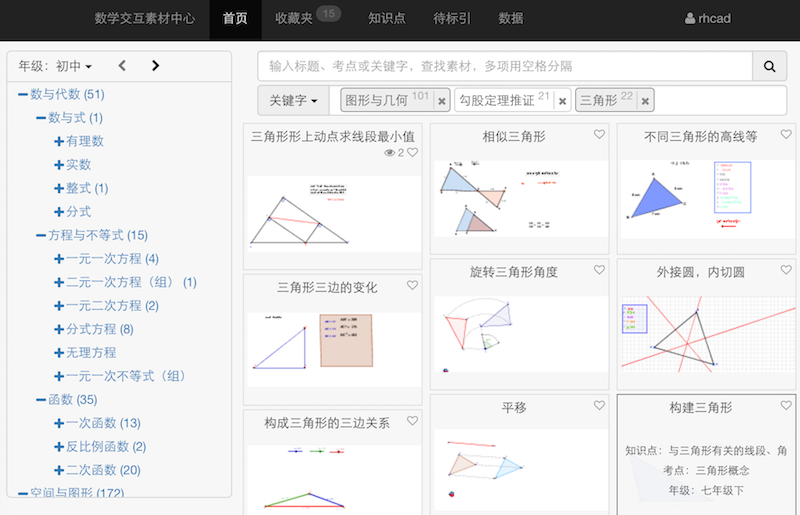Toggle heart on 旋转三角形角度 card

599,271
